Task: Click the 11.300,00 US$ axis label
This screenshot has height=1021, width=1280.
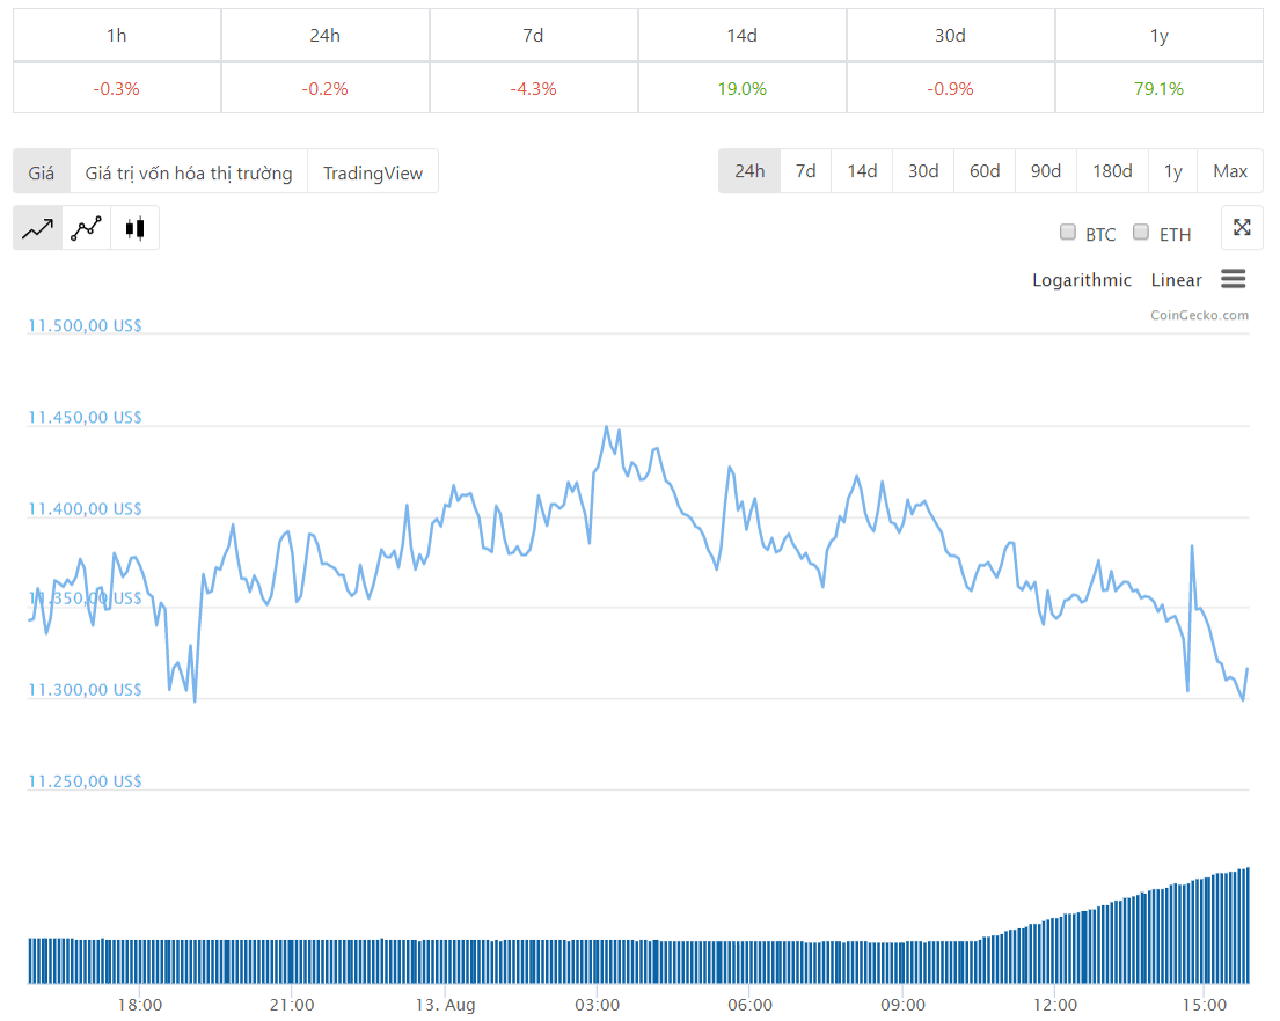Action: (85, 690)
